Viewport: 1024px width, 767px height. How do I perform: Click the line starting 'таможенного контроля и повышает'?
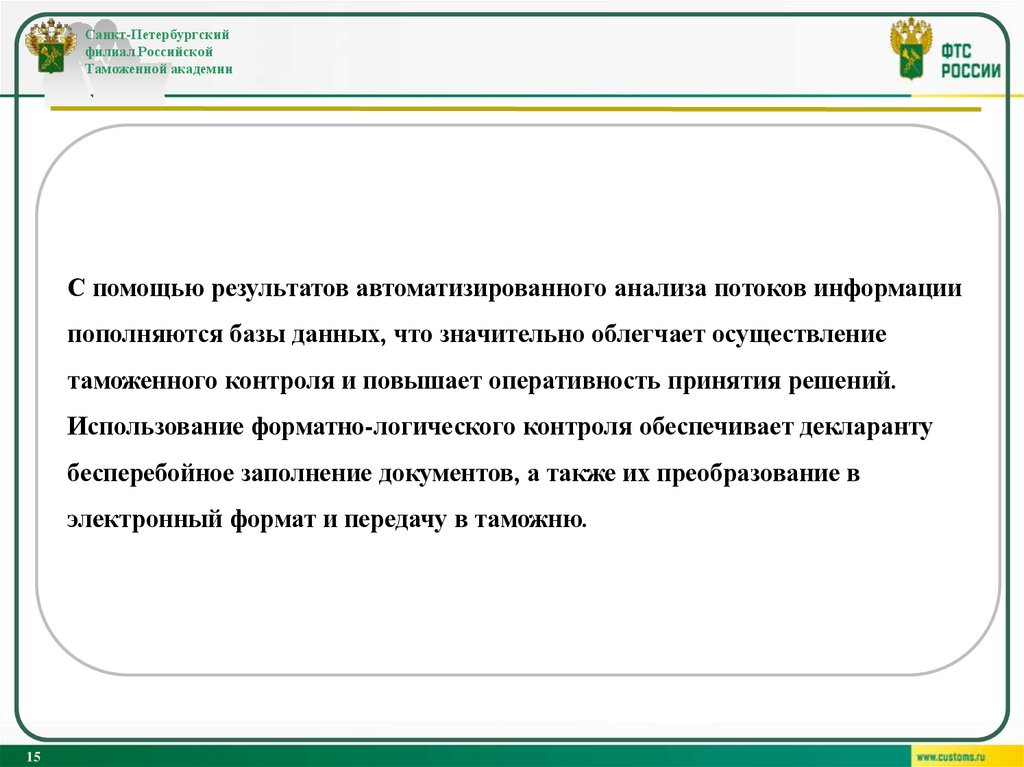[481, 381]
